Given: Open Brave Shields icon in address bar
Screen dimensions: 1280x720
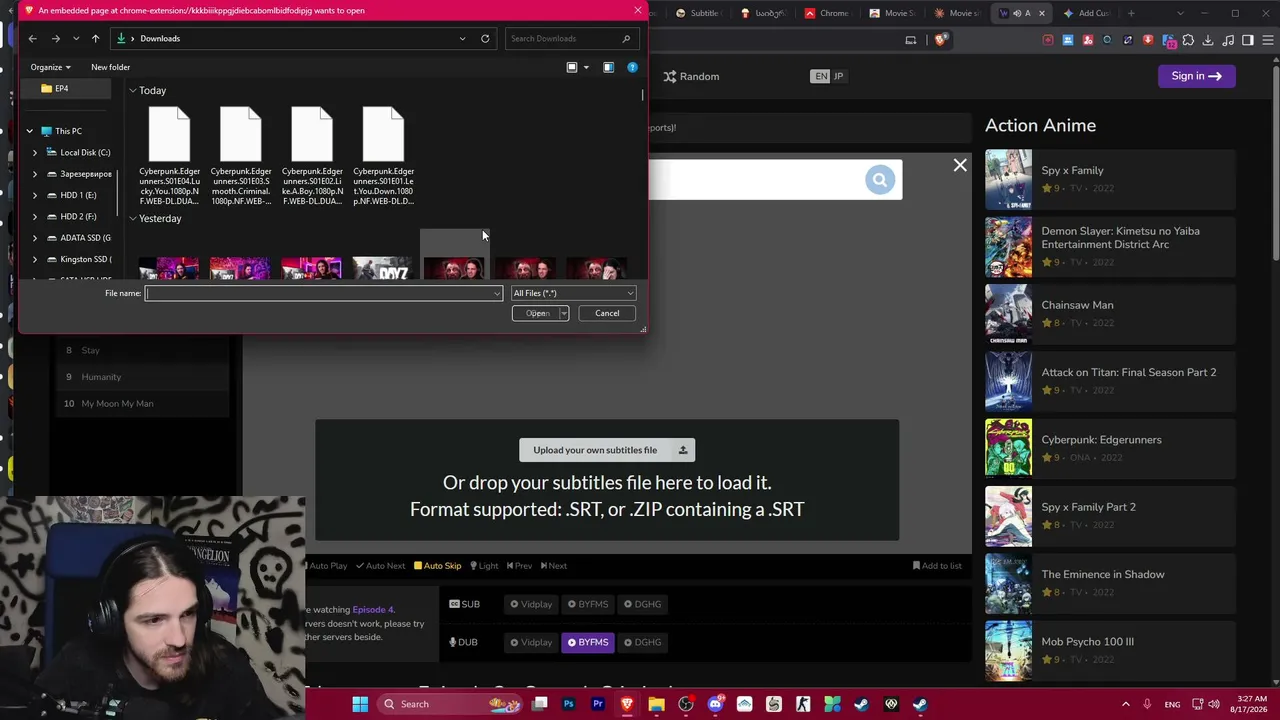Looking at the screenshot, I should pos(941,40).
